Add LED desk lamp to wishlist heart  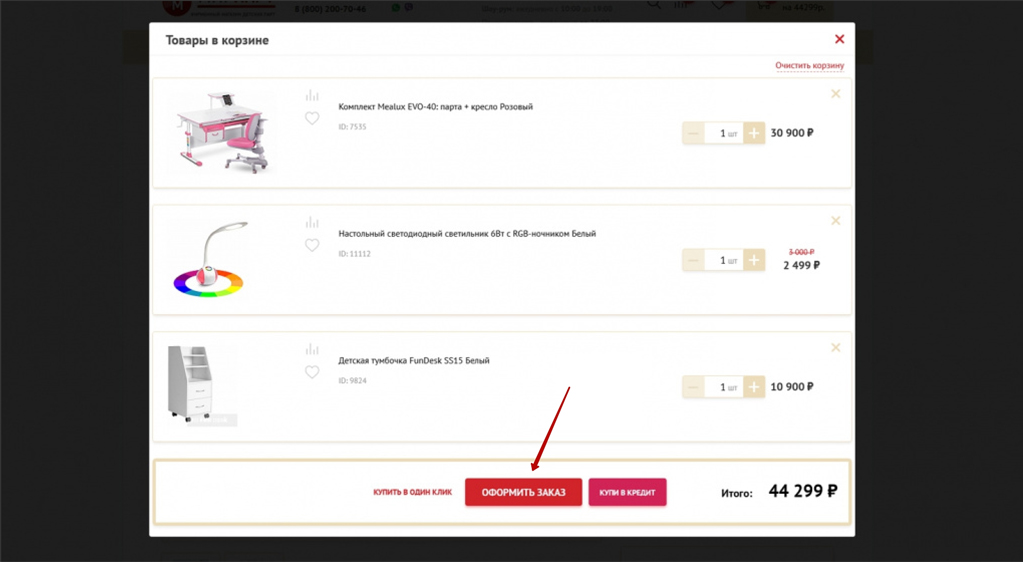click(312, 246)
